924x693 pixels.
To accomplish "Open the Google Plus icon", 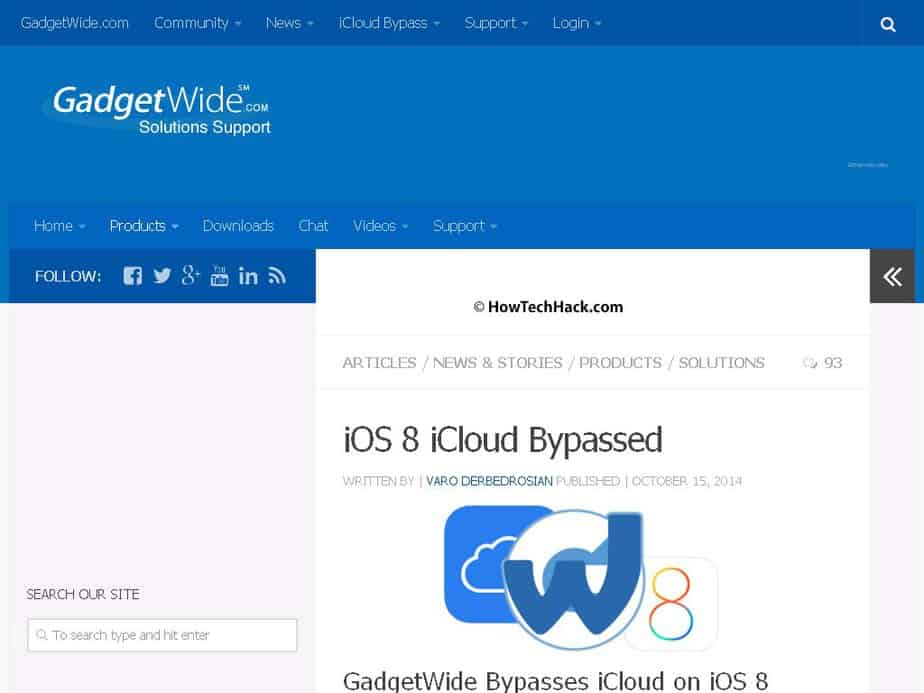I will coord(190,275).
